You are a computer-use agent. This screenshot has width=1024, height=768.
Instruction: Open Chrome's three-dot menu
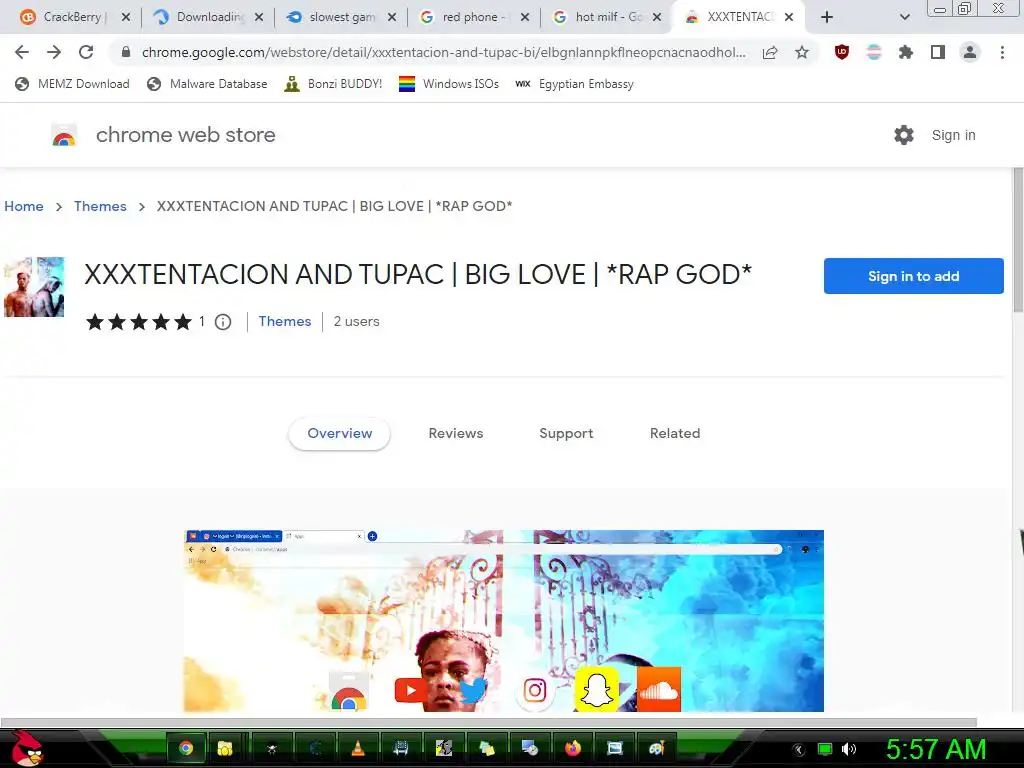point(1002,52)
